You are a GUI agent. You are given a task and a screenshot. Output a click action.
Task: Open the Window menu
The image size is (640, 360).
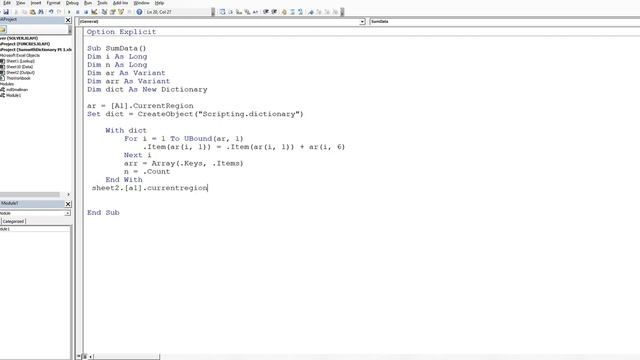(x=142, y=3)
